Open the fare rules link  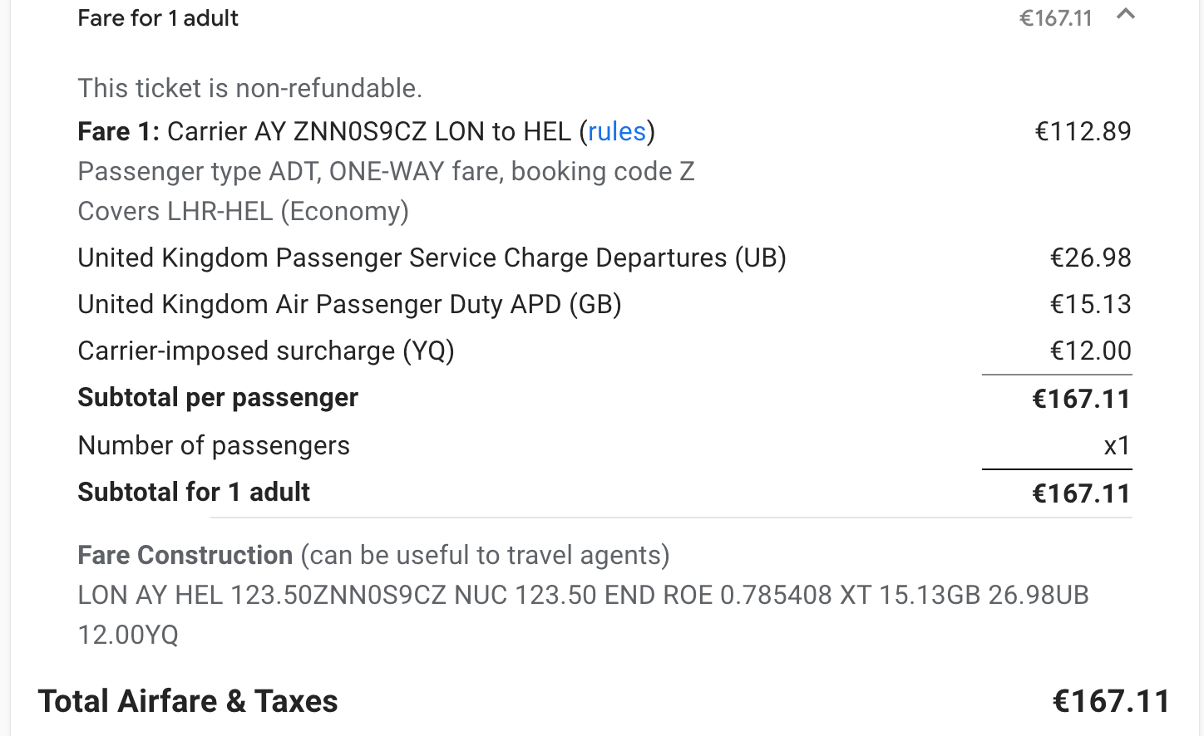point(617,132)
